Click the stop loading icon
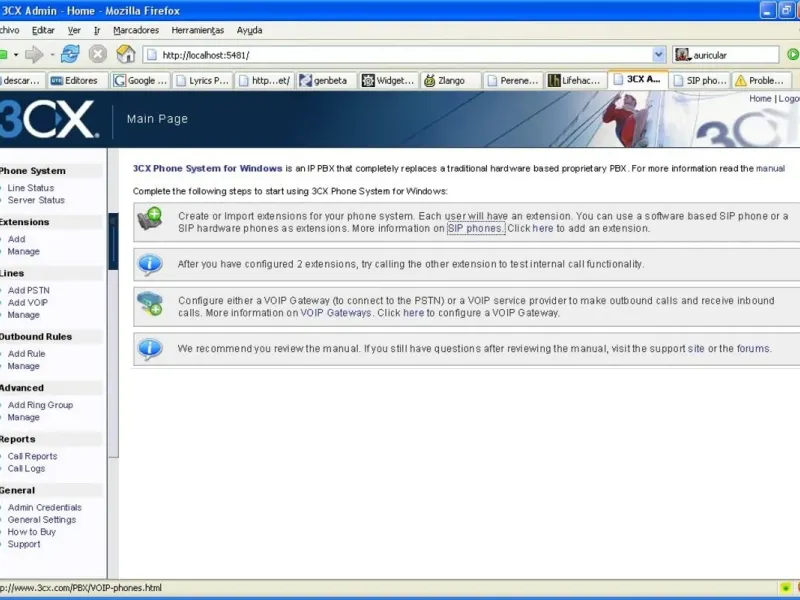The width and height of the screenshot is (800, 600). click(97, 54)
